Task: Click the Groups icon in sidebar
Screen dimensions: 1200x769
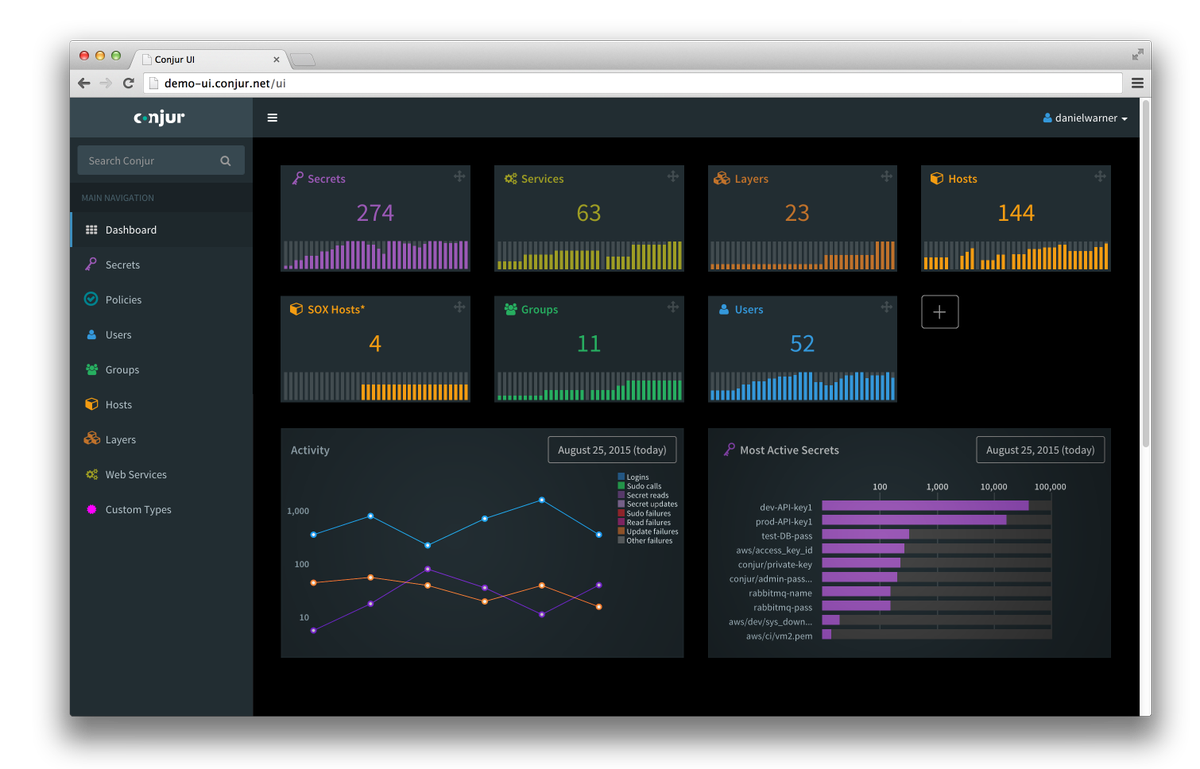Action: point(91,369)
